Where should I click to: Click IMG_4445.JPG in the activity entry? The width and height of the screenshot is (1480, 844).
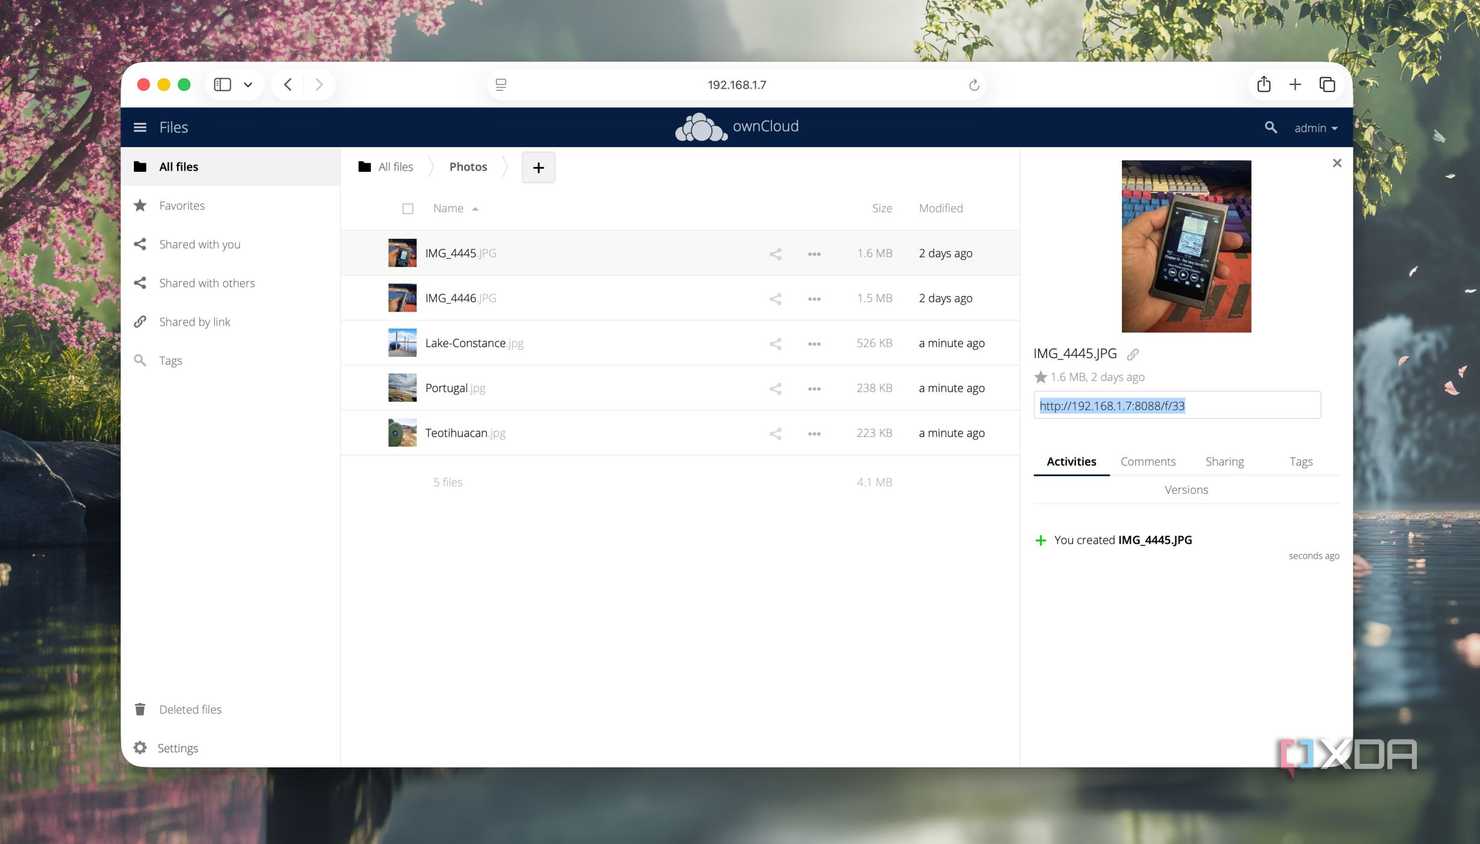tap(1155, 540)
